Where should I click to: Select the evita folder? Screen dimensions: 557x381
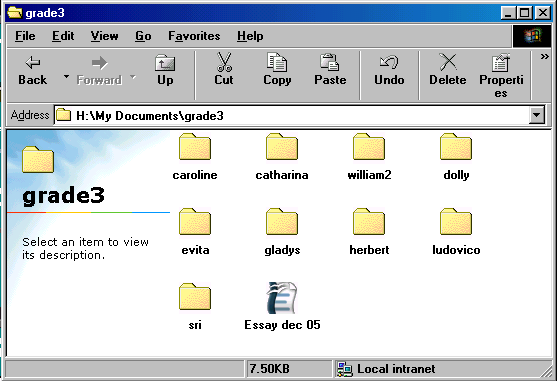tap(195, 232)
